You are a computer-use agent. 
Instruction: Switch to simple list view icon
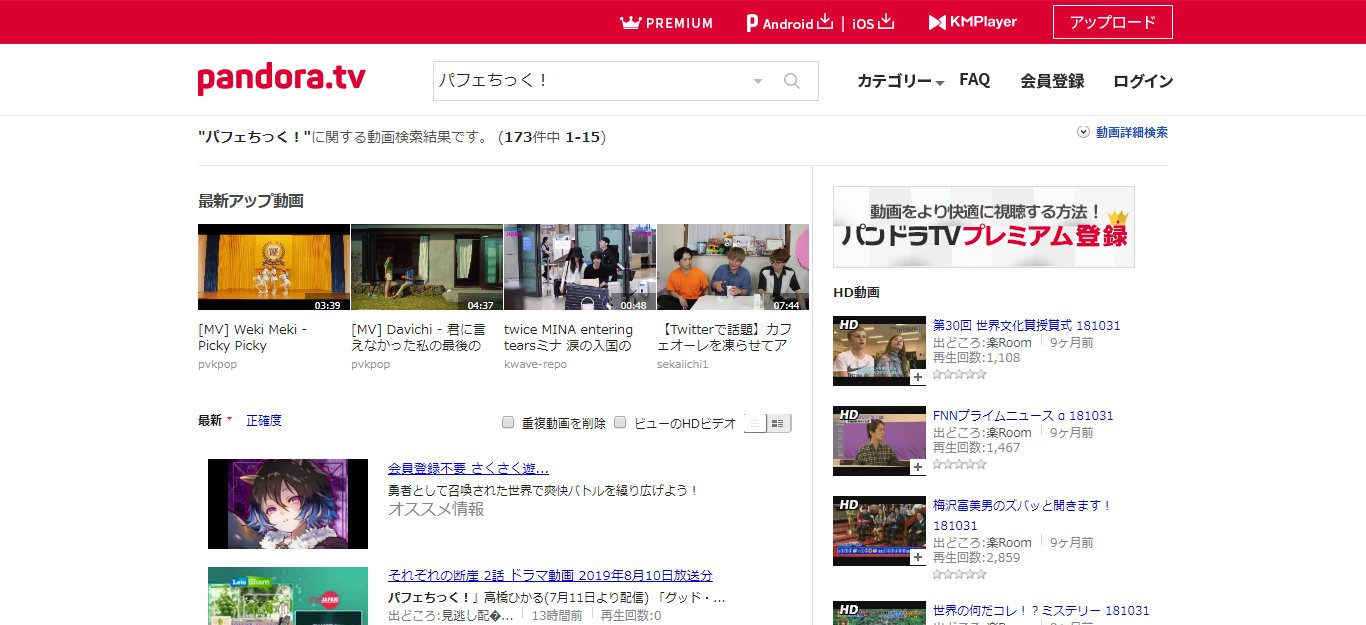tap(756, 423)
